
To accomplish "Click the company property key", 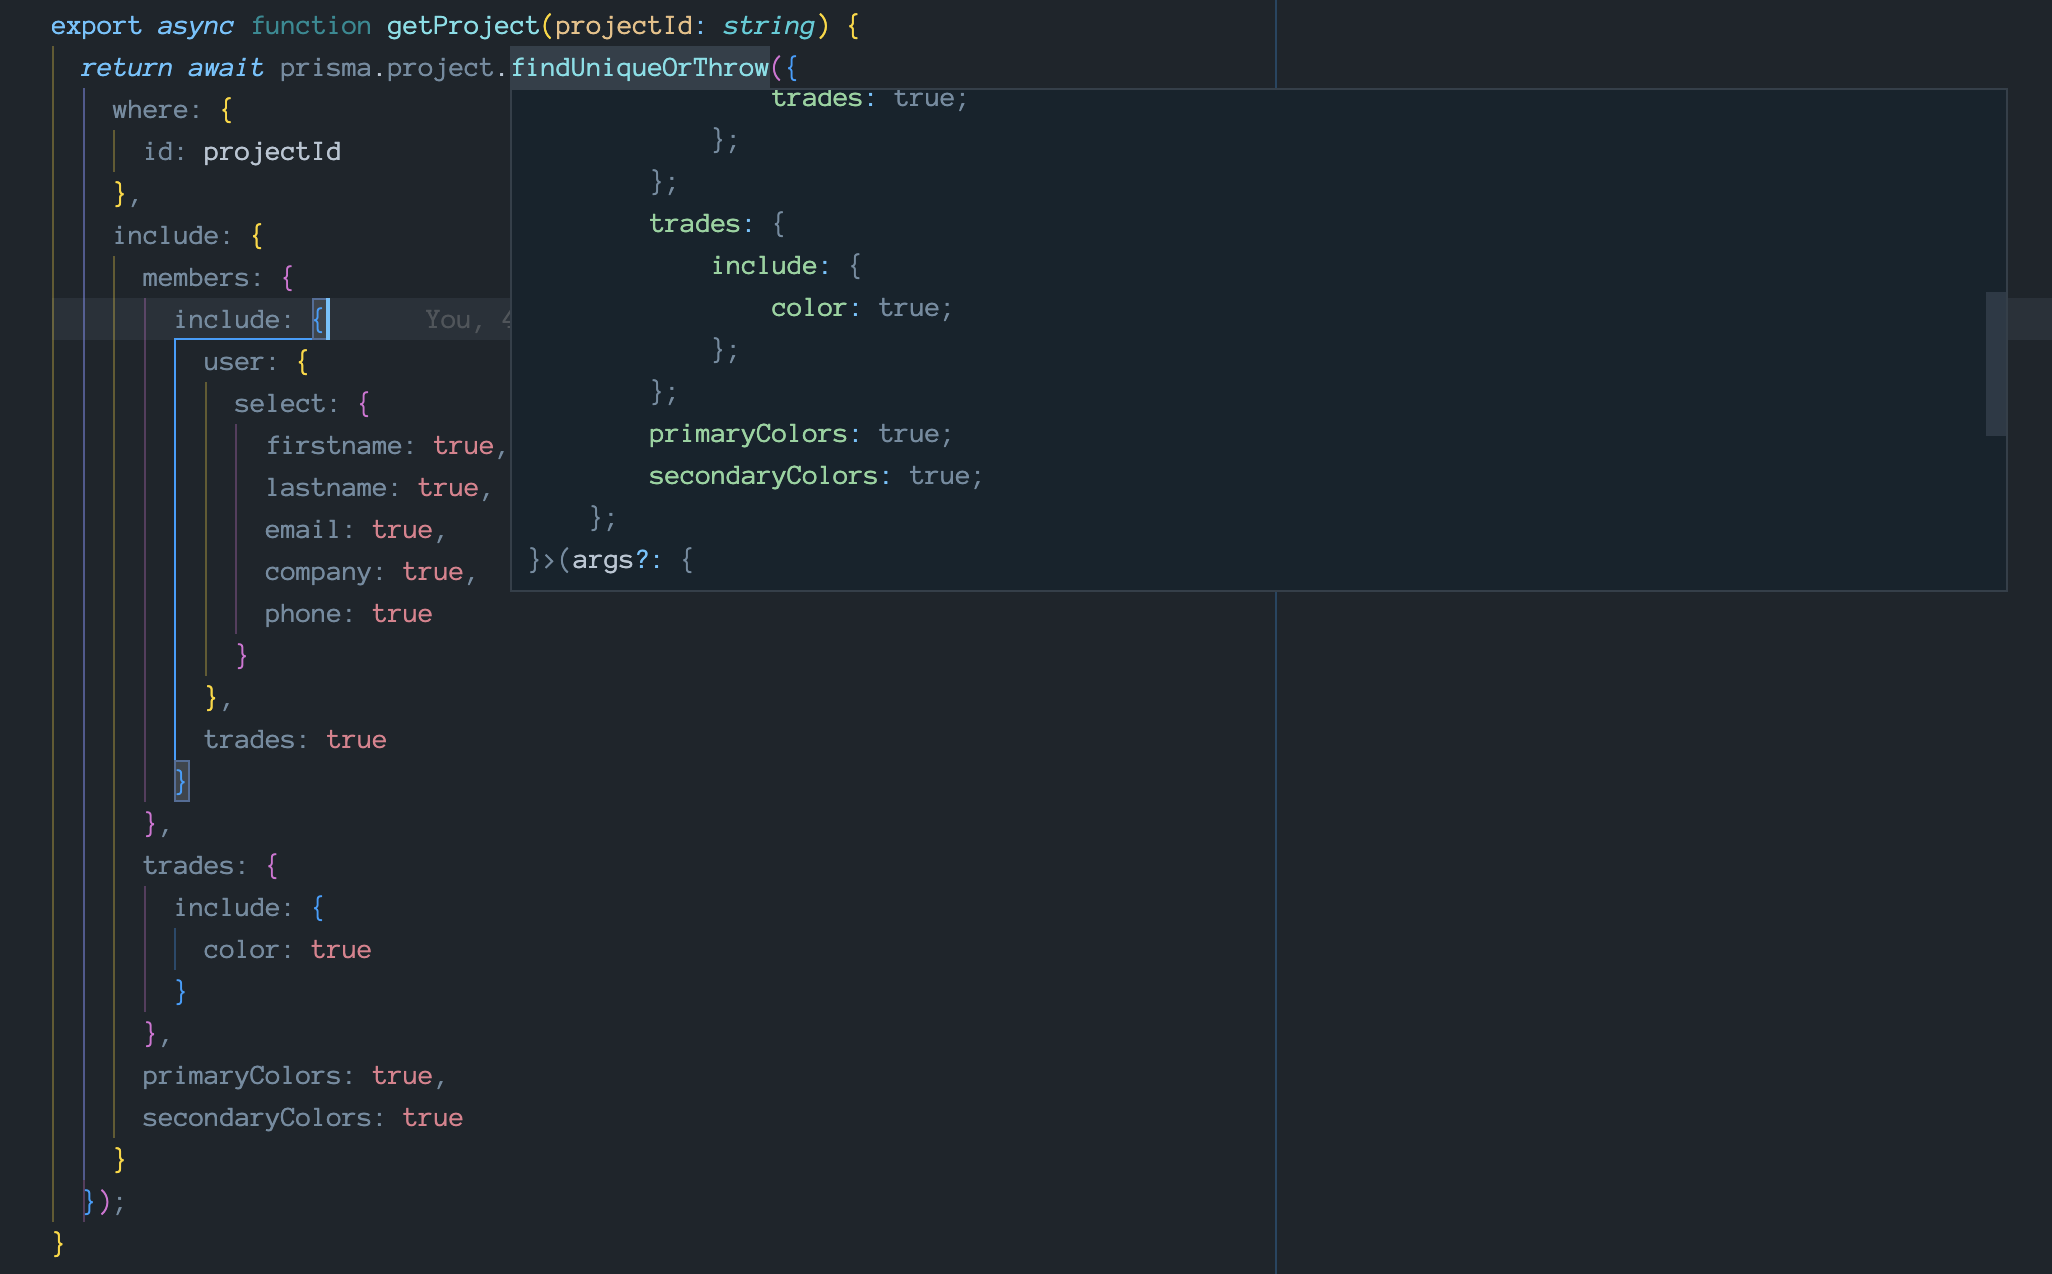I will pyautogui.click(x=317, y=572).
